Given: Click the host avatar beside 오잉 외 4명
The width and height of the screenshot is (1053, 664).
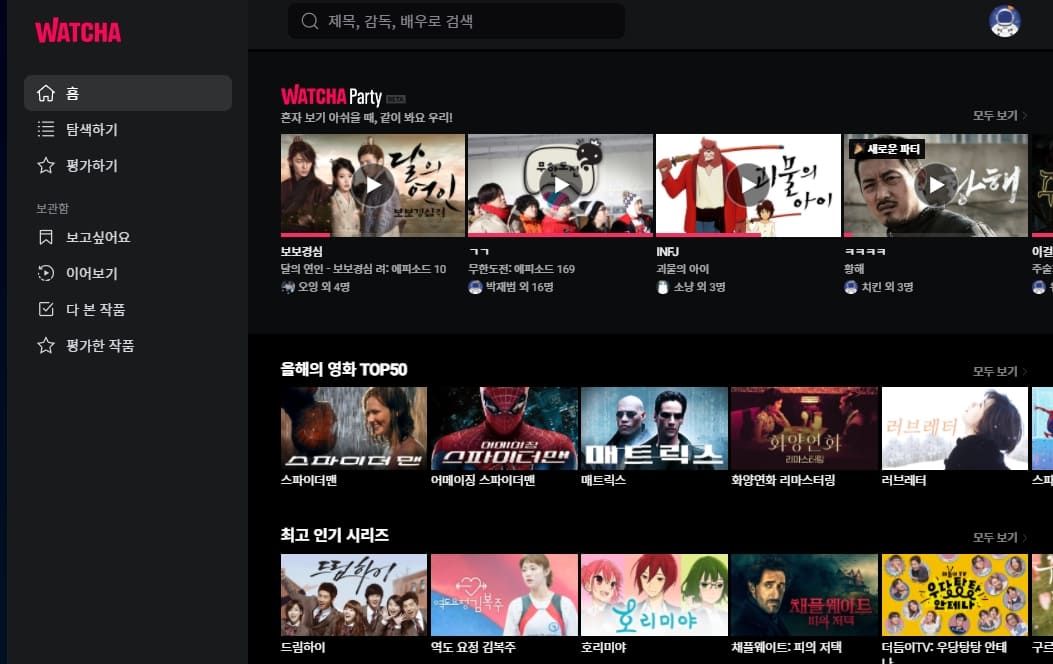Looking at the screenshot, I should tap(288, 287).
